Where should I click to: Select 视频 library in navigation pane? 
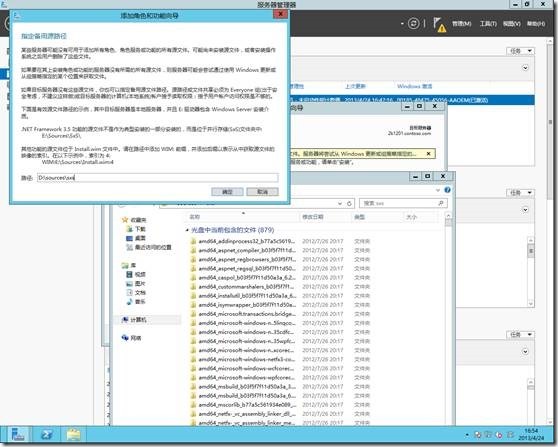pyautogui.click(x=136, y=274)
